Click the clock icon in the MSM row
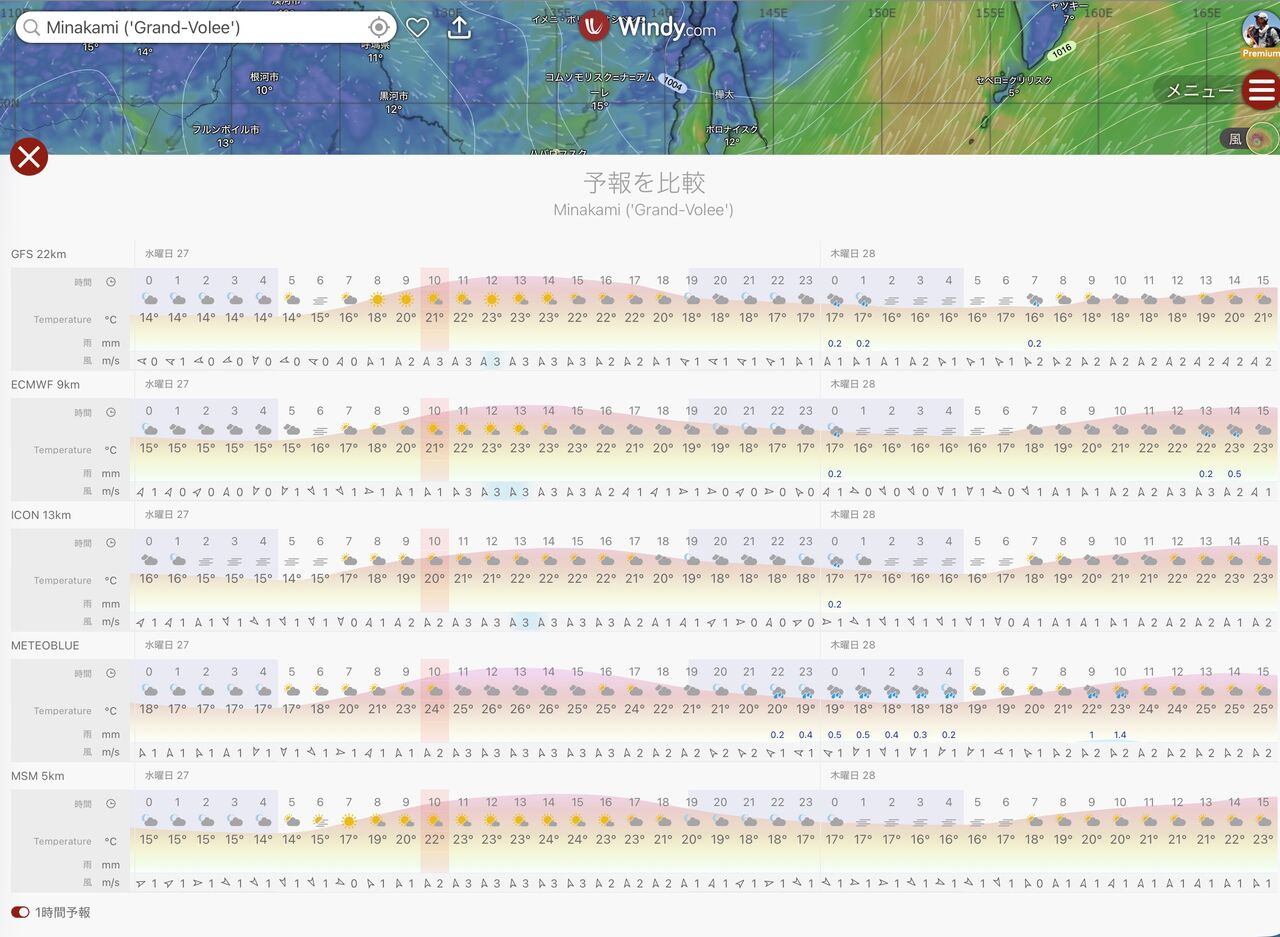 (x=111, y=804)
